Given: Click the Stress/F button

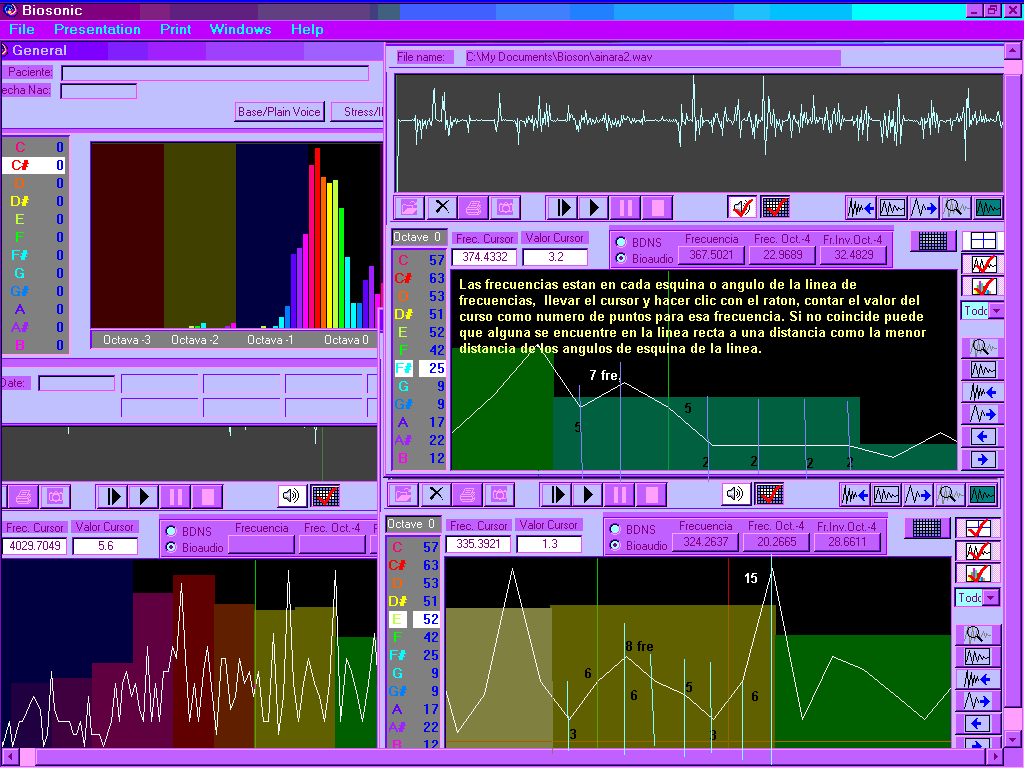Looking at the screenshot, I should (x=357, y=112).
